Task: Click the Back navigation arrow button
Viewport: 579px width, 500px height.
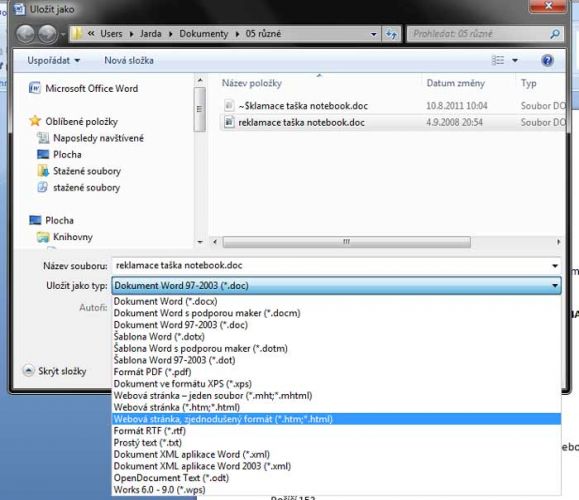Action: [25, 34]
